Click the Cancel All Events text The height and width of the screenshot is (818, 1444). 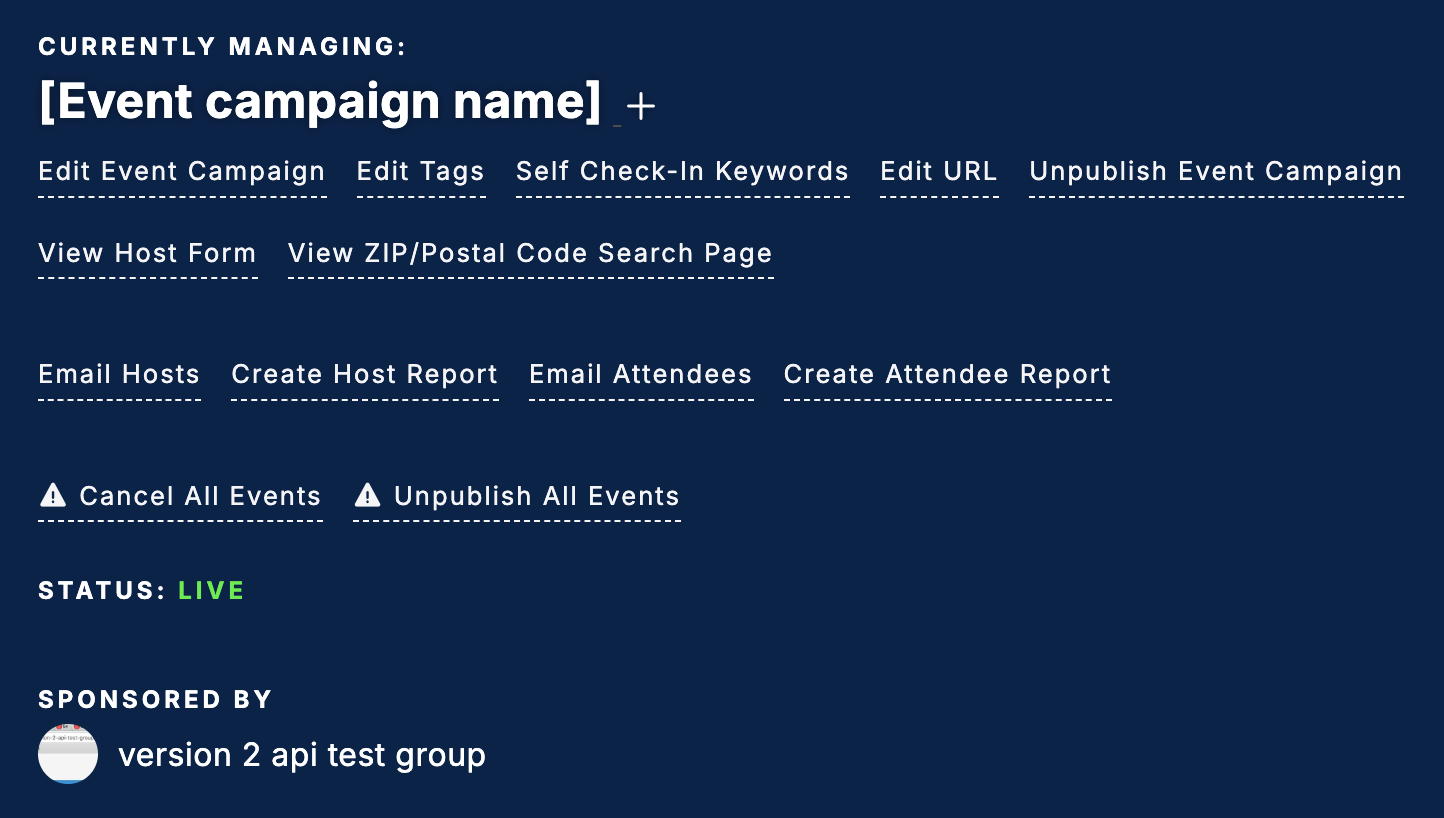coord(200,497)
